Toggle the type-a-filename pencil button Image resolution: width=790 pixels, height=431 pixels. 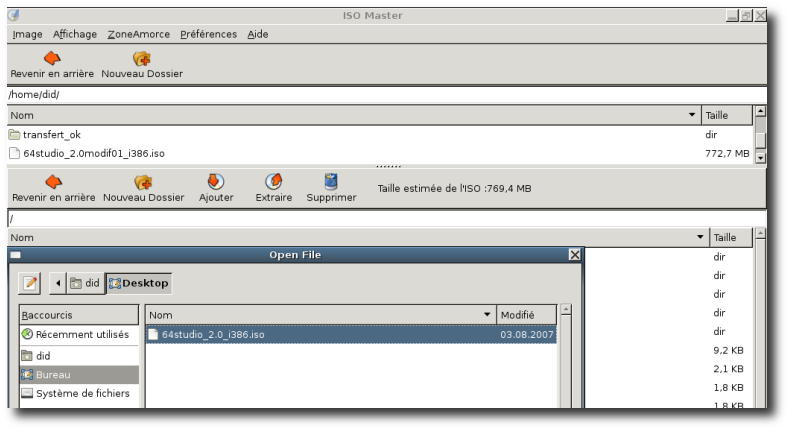pos(30,283)
